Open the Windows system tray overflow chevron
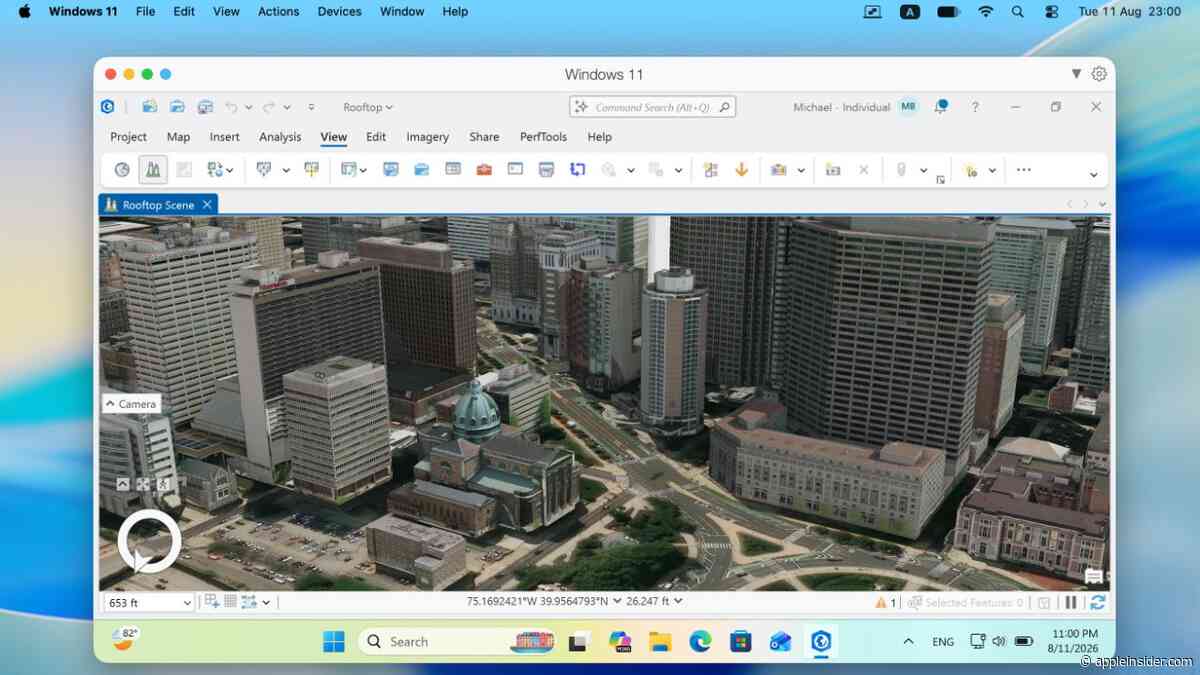The image size is (1200, 675). [908, 642]
